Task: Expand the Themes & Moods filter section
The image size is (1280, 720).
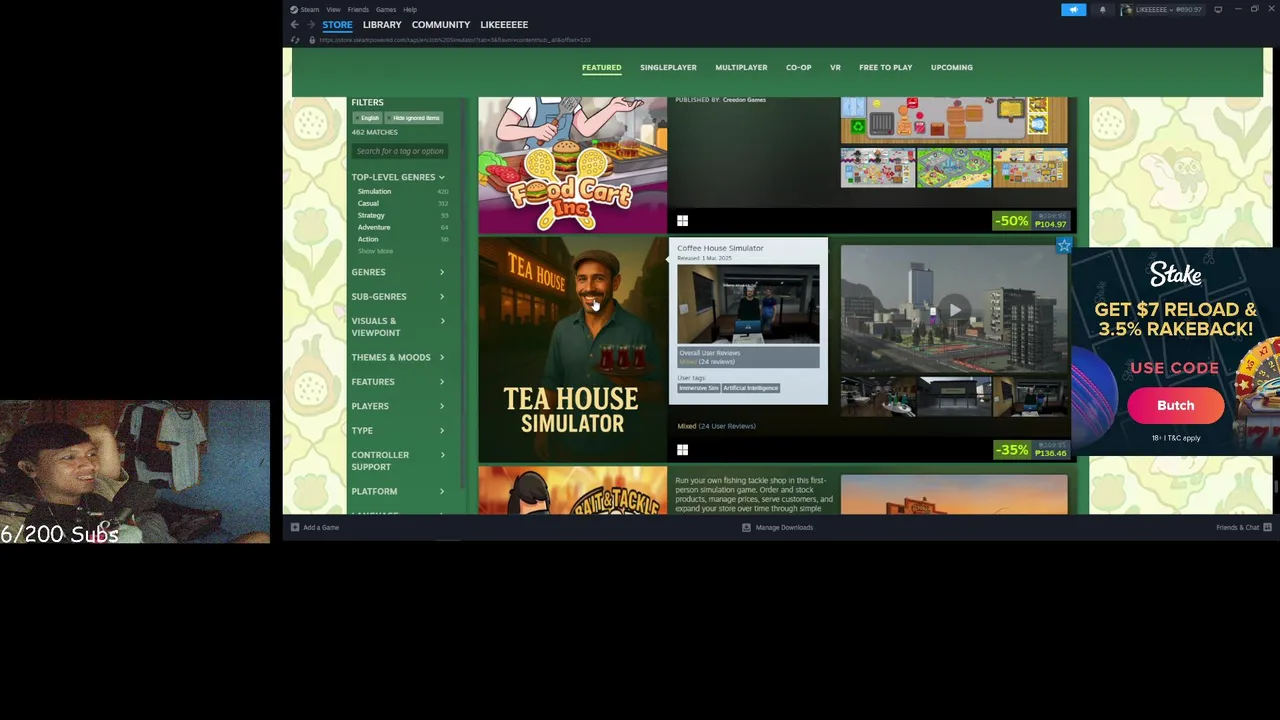Action: (x=398, y=357)
